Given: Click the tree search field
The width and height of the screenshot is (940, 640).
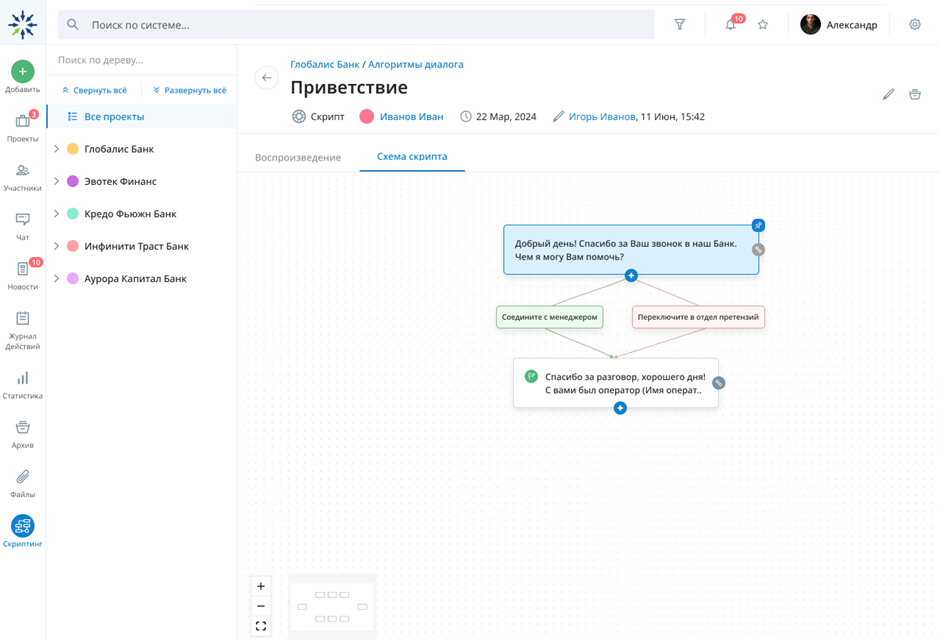Looking at the screenshot, I should coord(141,60).
